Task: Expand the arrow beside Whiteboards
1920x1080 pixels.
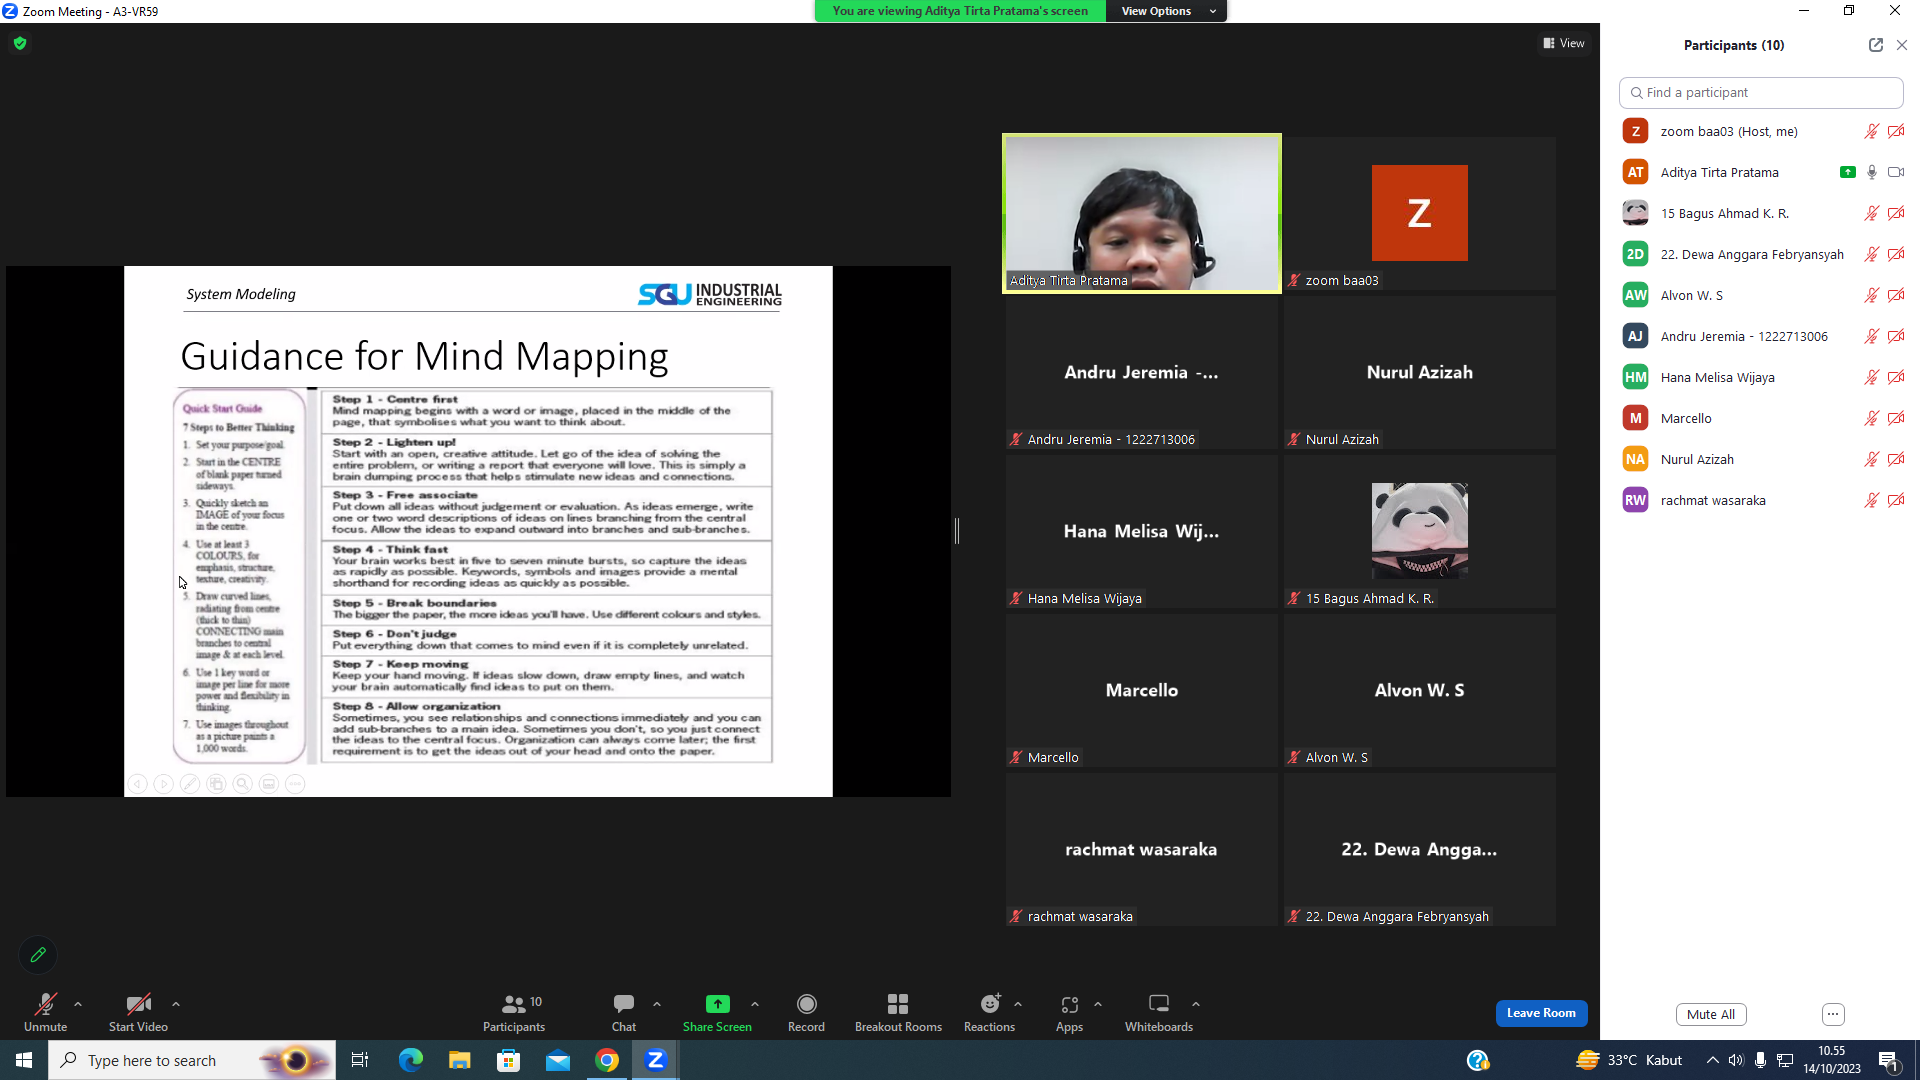Action: pos(1196,1004)
